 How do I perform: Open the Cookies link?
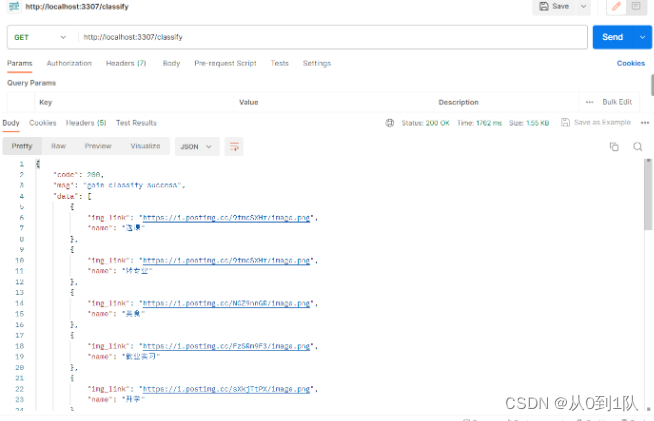(631, 63)
